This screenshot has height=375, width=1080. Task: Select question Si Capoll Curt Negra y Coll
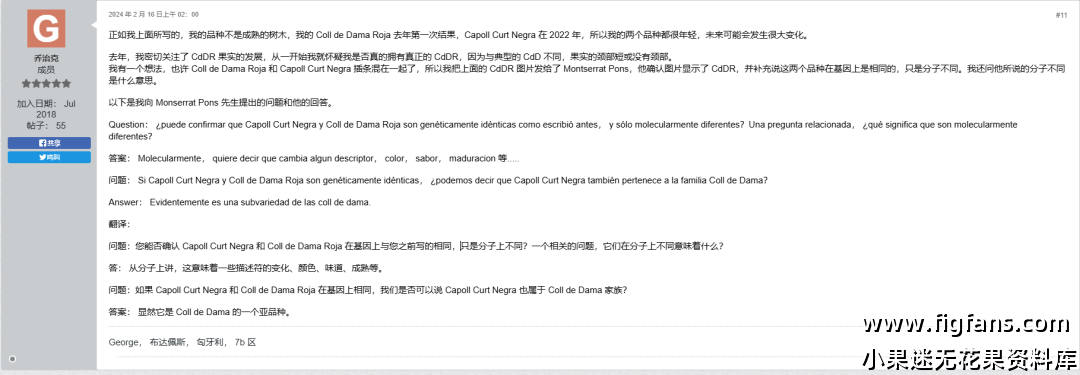click(x=438, y=181)
